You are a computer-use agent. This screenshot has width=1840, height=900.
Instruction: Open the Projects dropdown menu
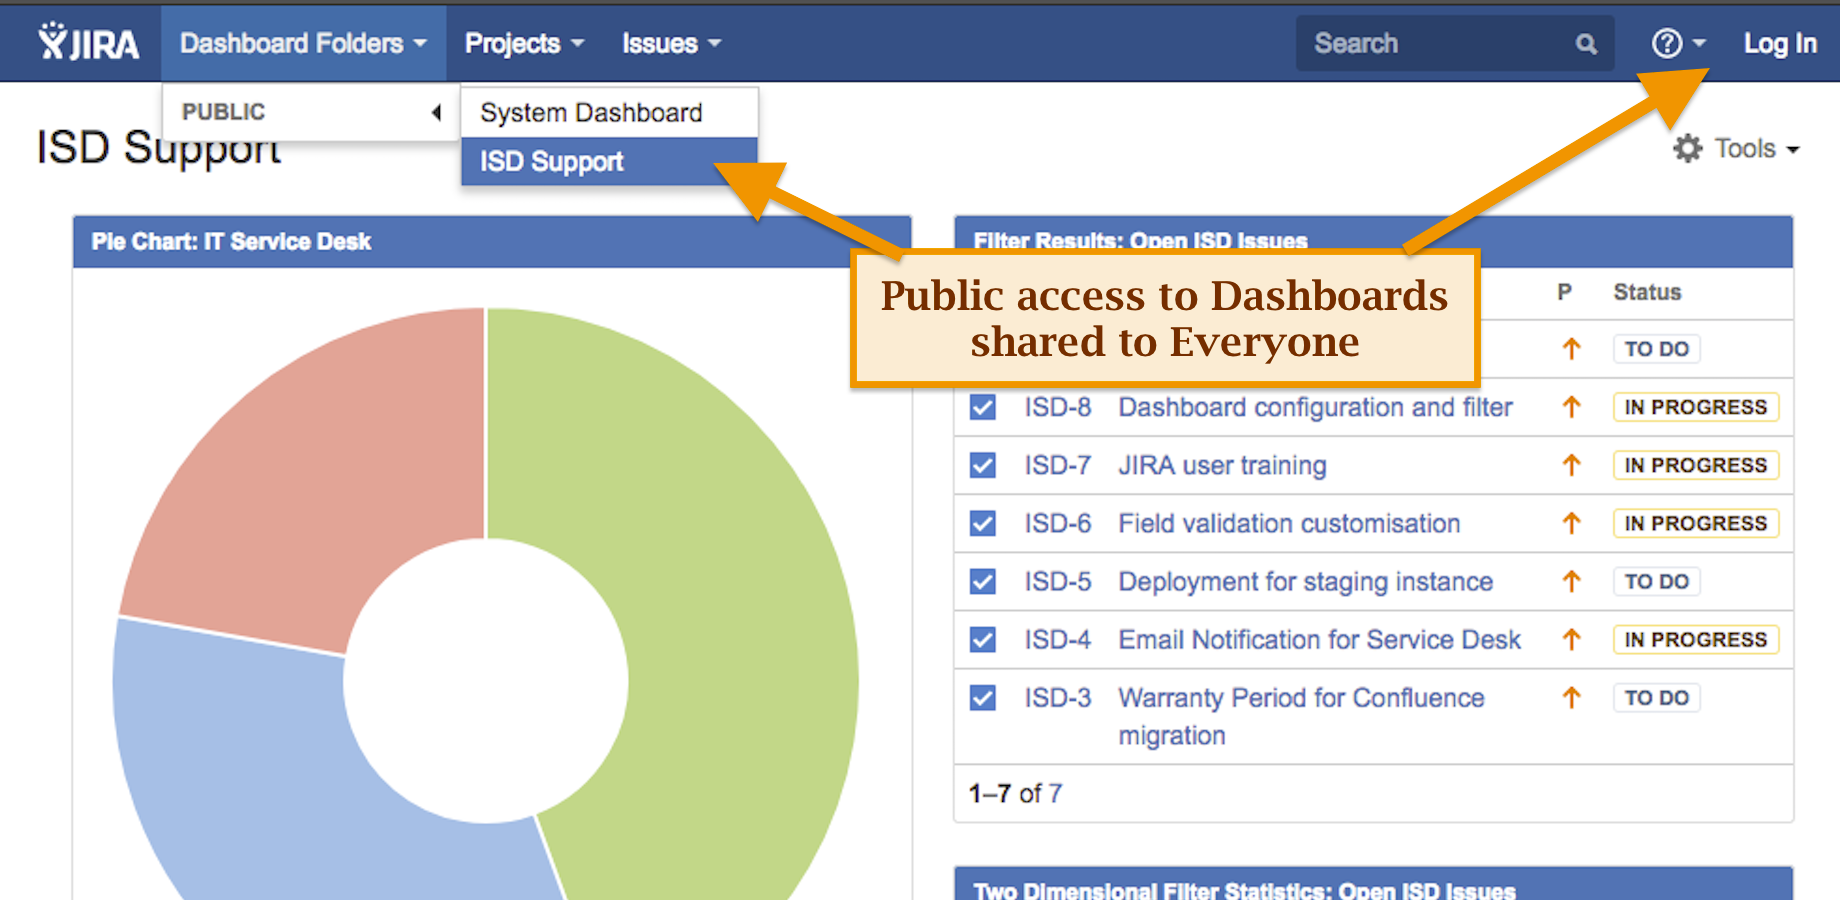click(x=524, y=43)
